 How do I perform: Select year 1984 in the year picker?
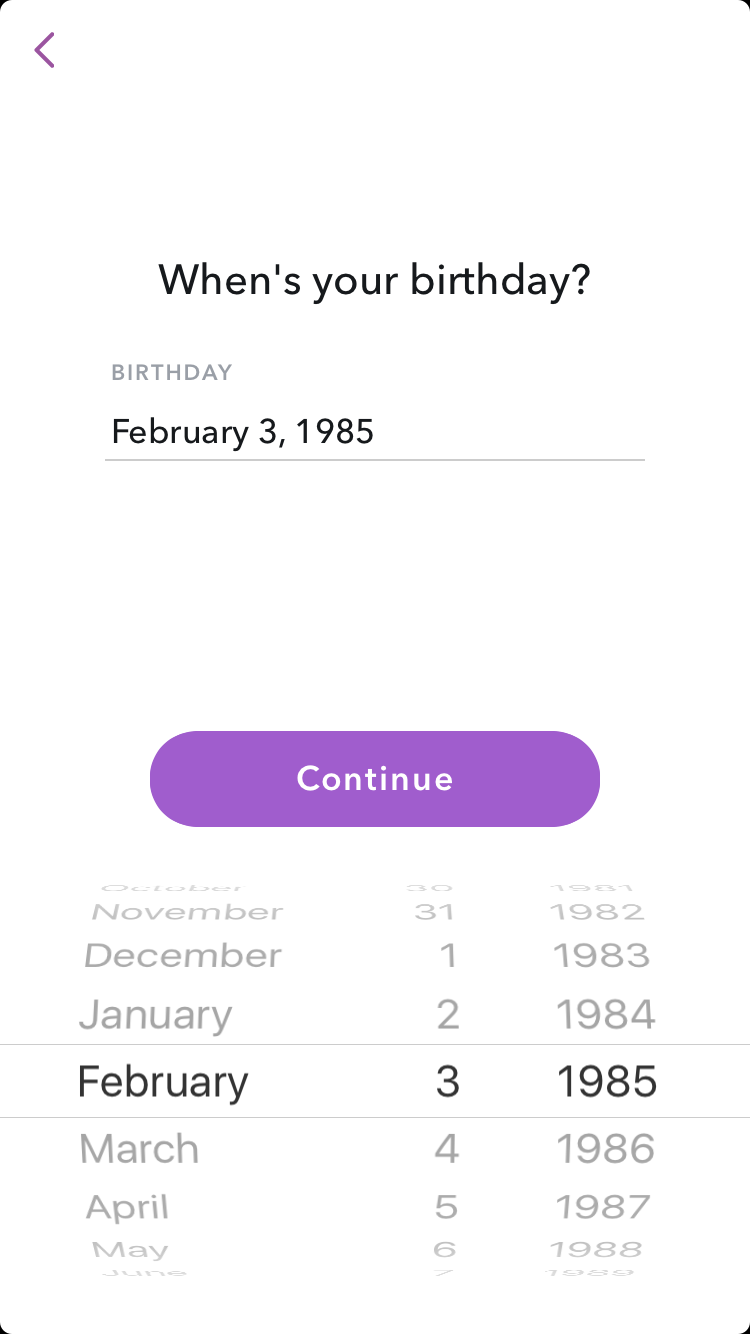pos(605,1015)
